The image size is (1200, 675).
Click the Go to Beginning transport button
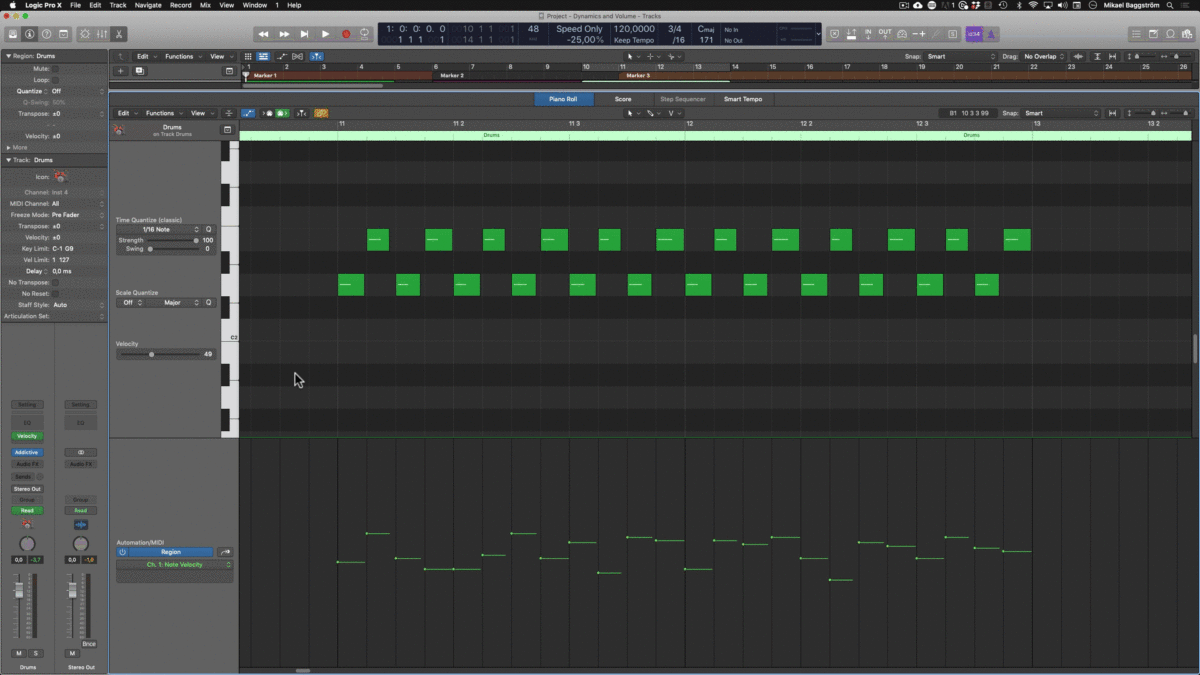pyautogui.click(x=305, y=34)
